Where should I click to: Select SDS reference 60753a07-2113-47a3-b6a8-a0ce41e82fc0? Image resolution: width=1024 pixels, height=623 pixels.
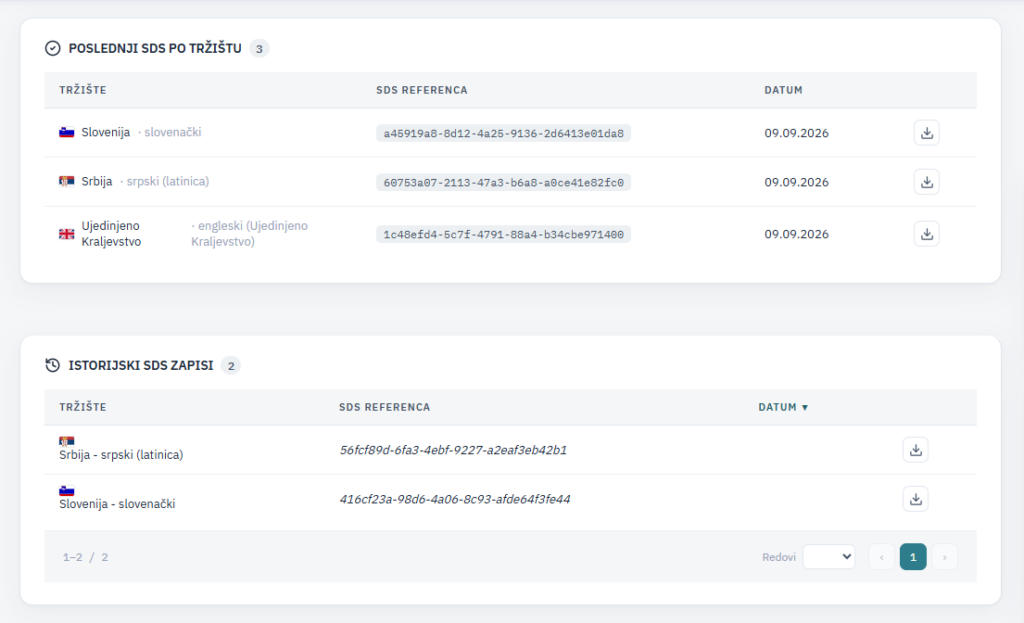pos(504,182)
